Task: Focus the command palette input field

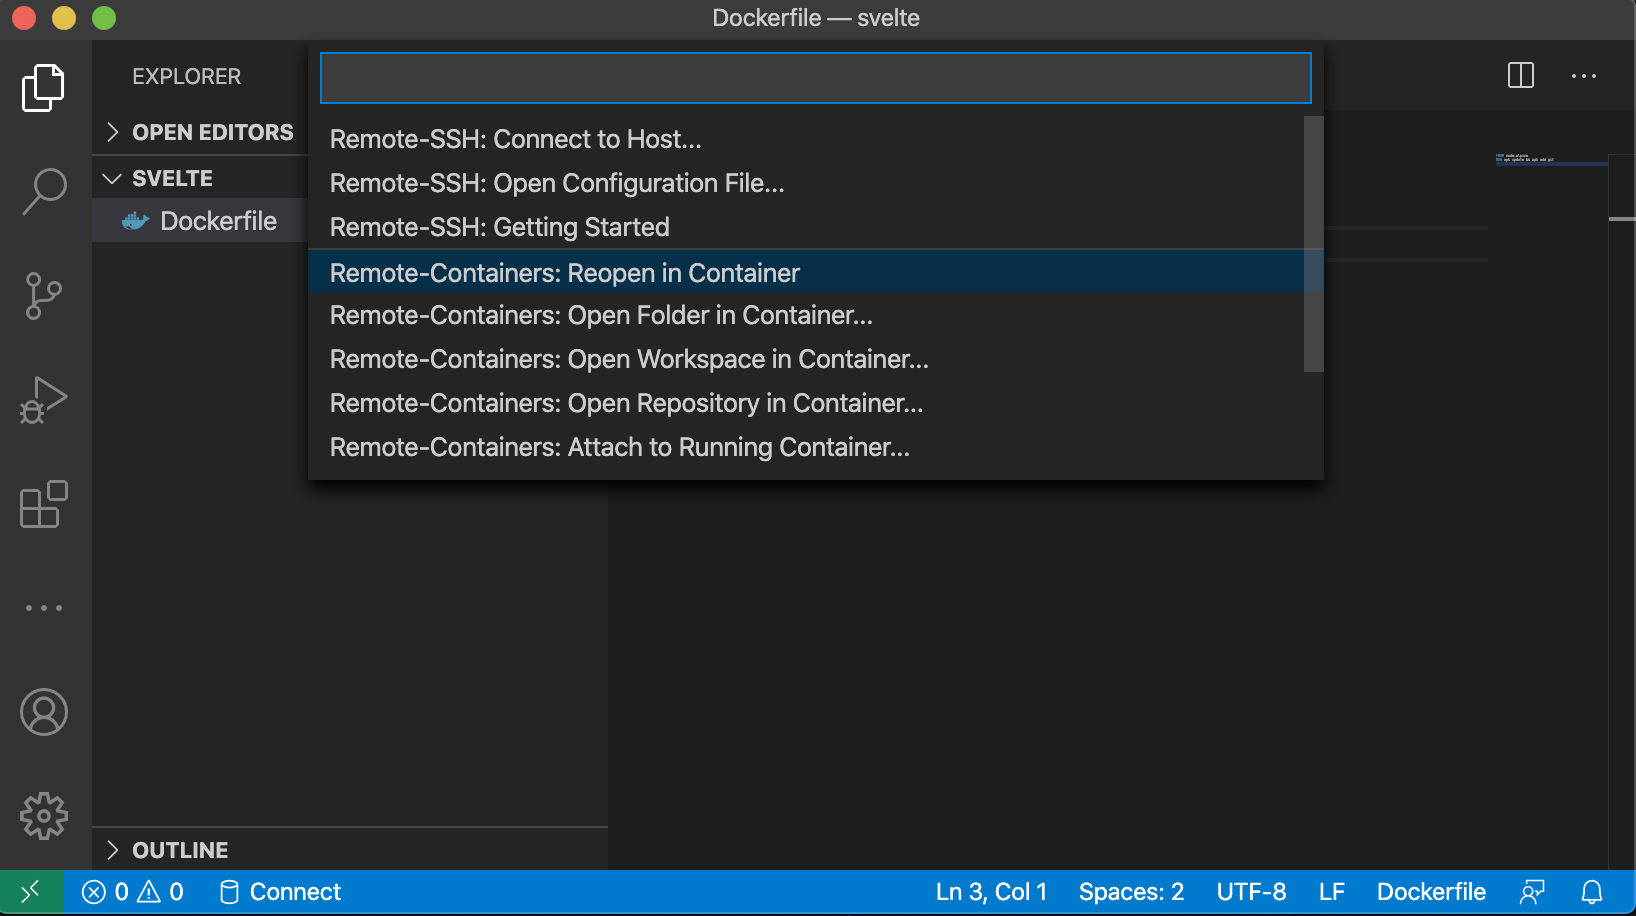Action: [x=815, y=78]
